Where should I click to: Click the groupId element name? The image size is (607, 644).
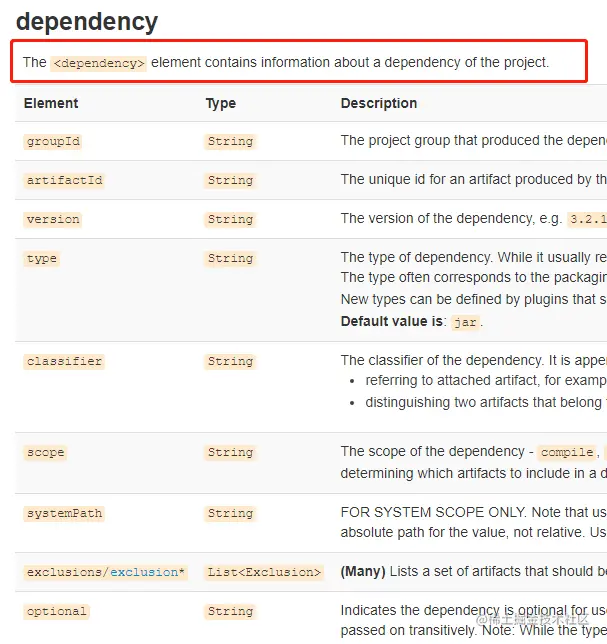(x=53, y=142)
